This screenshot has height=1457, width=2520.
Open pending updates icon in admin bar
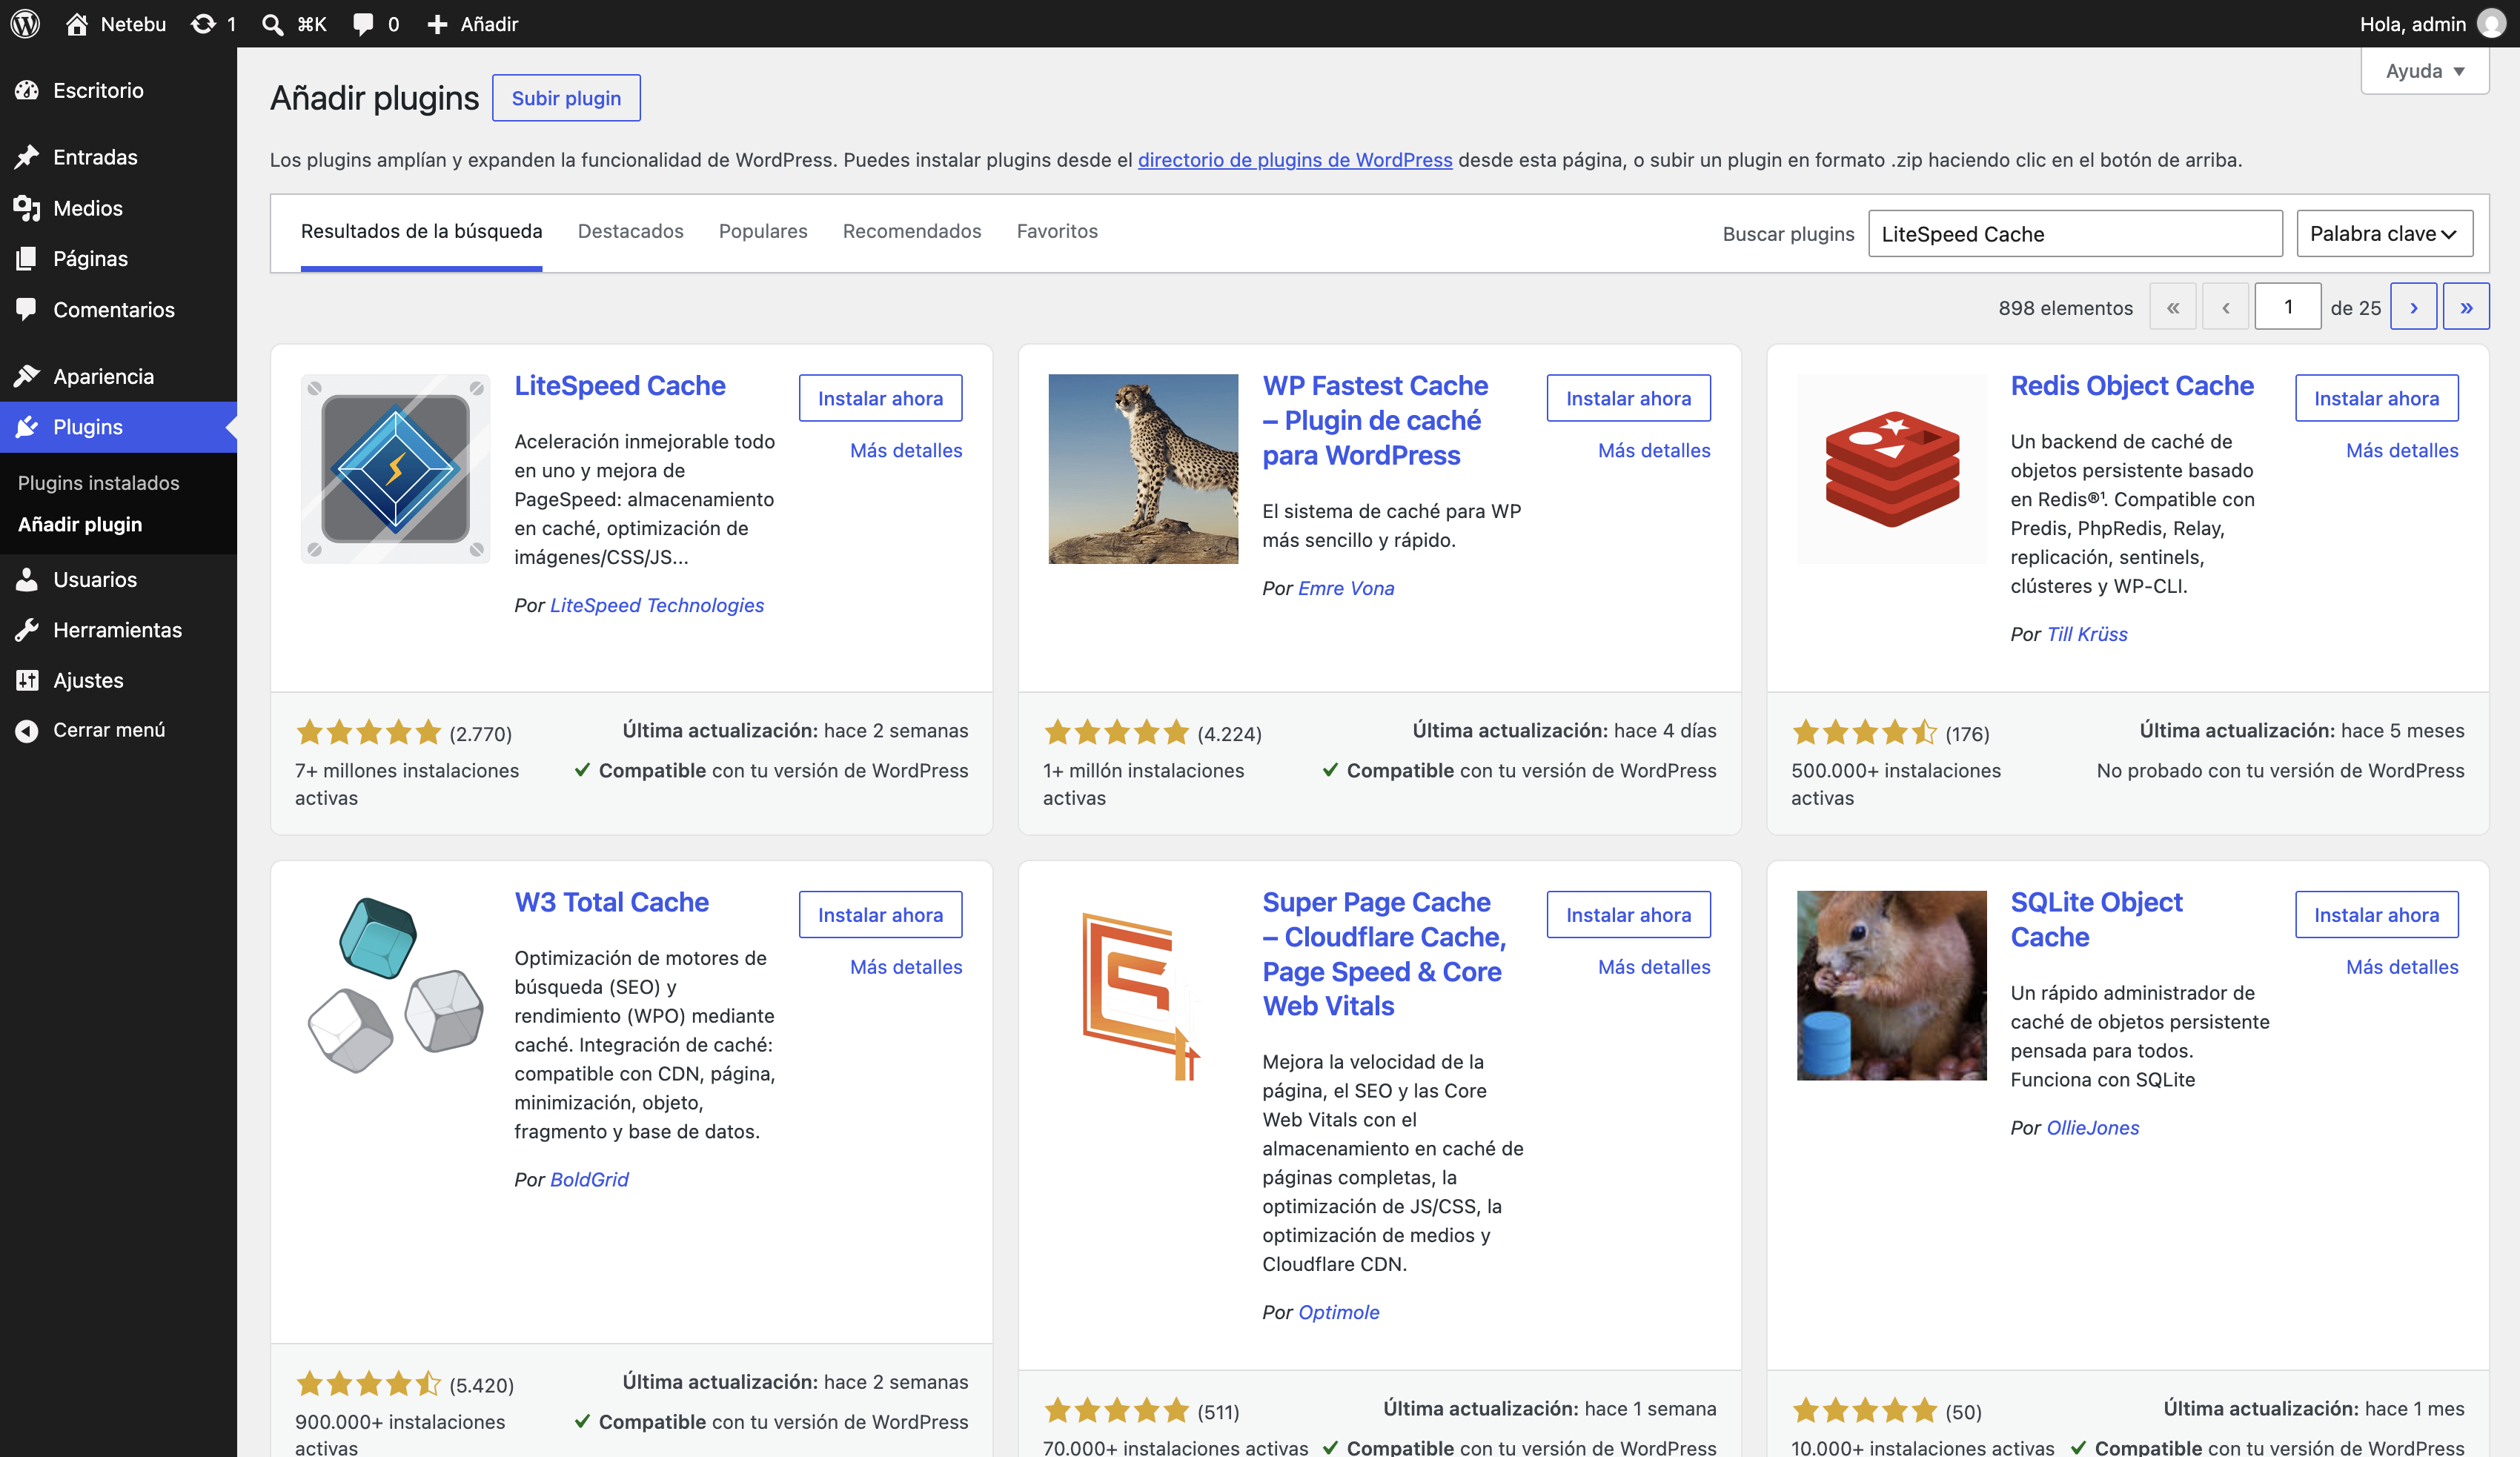point(203,24)
